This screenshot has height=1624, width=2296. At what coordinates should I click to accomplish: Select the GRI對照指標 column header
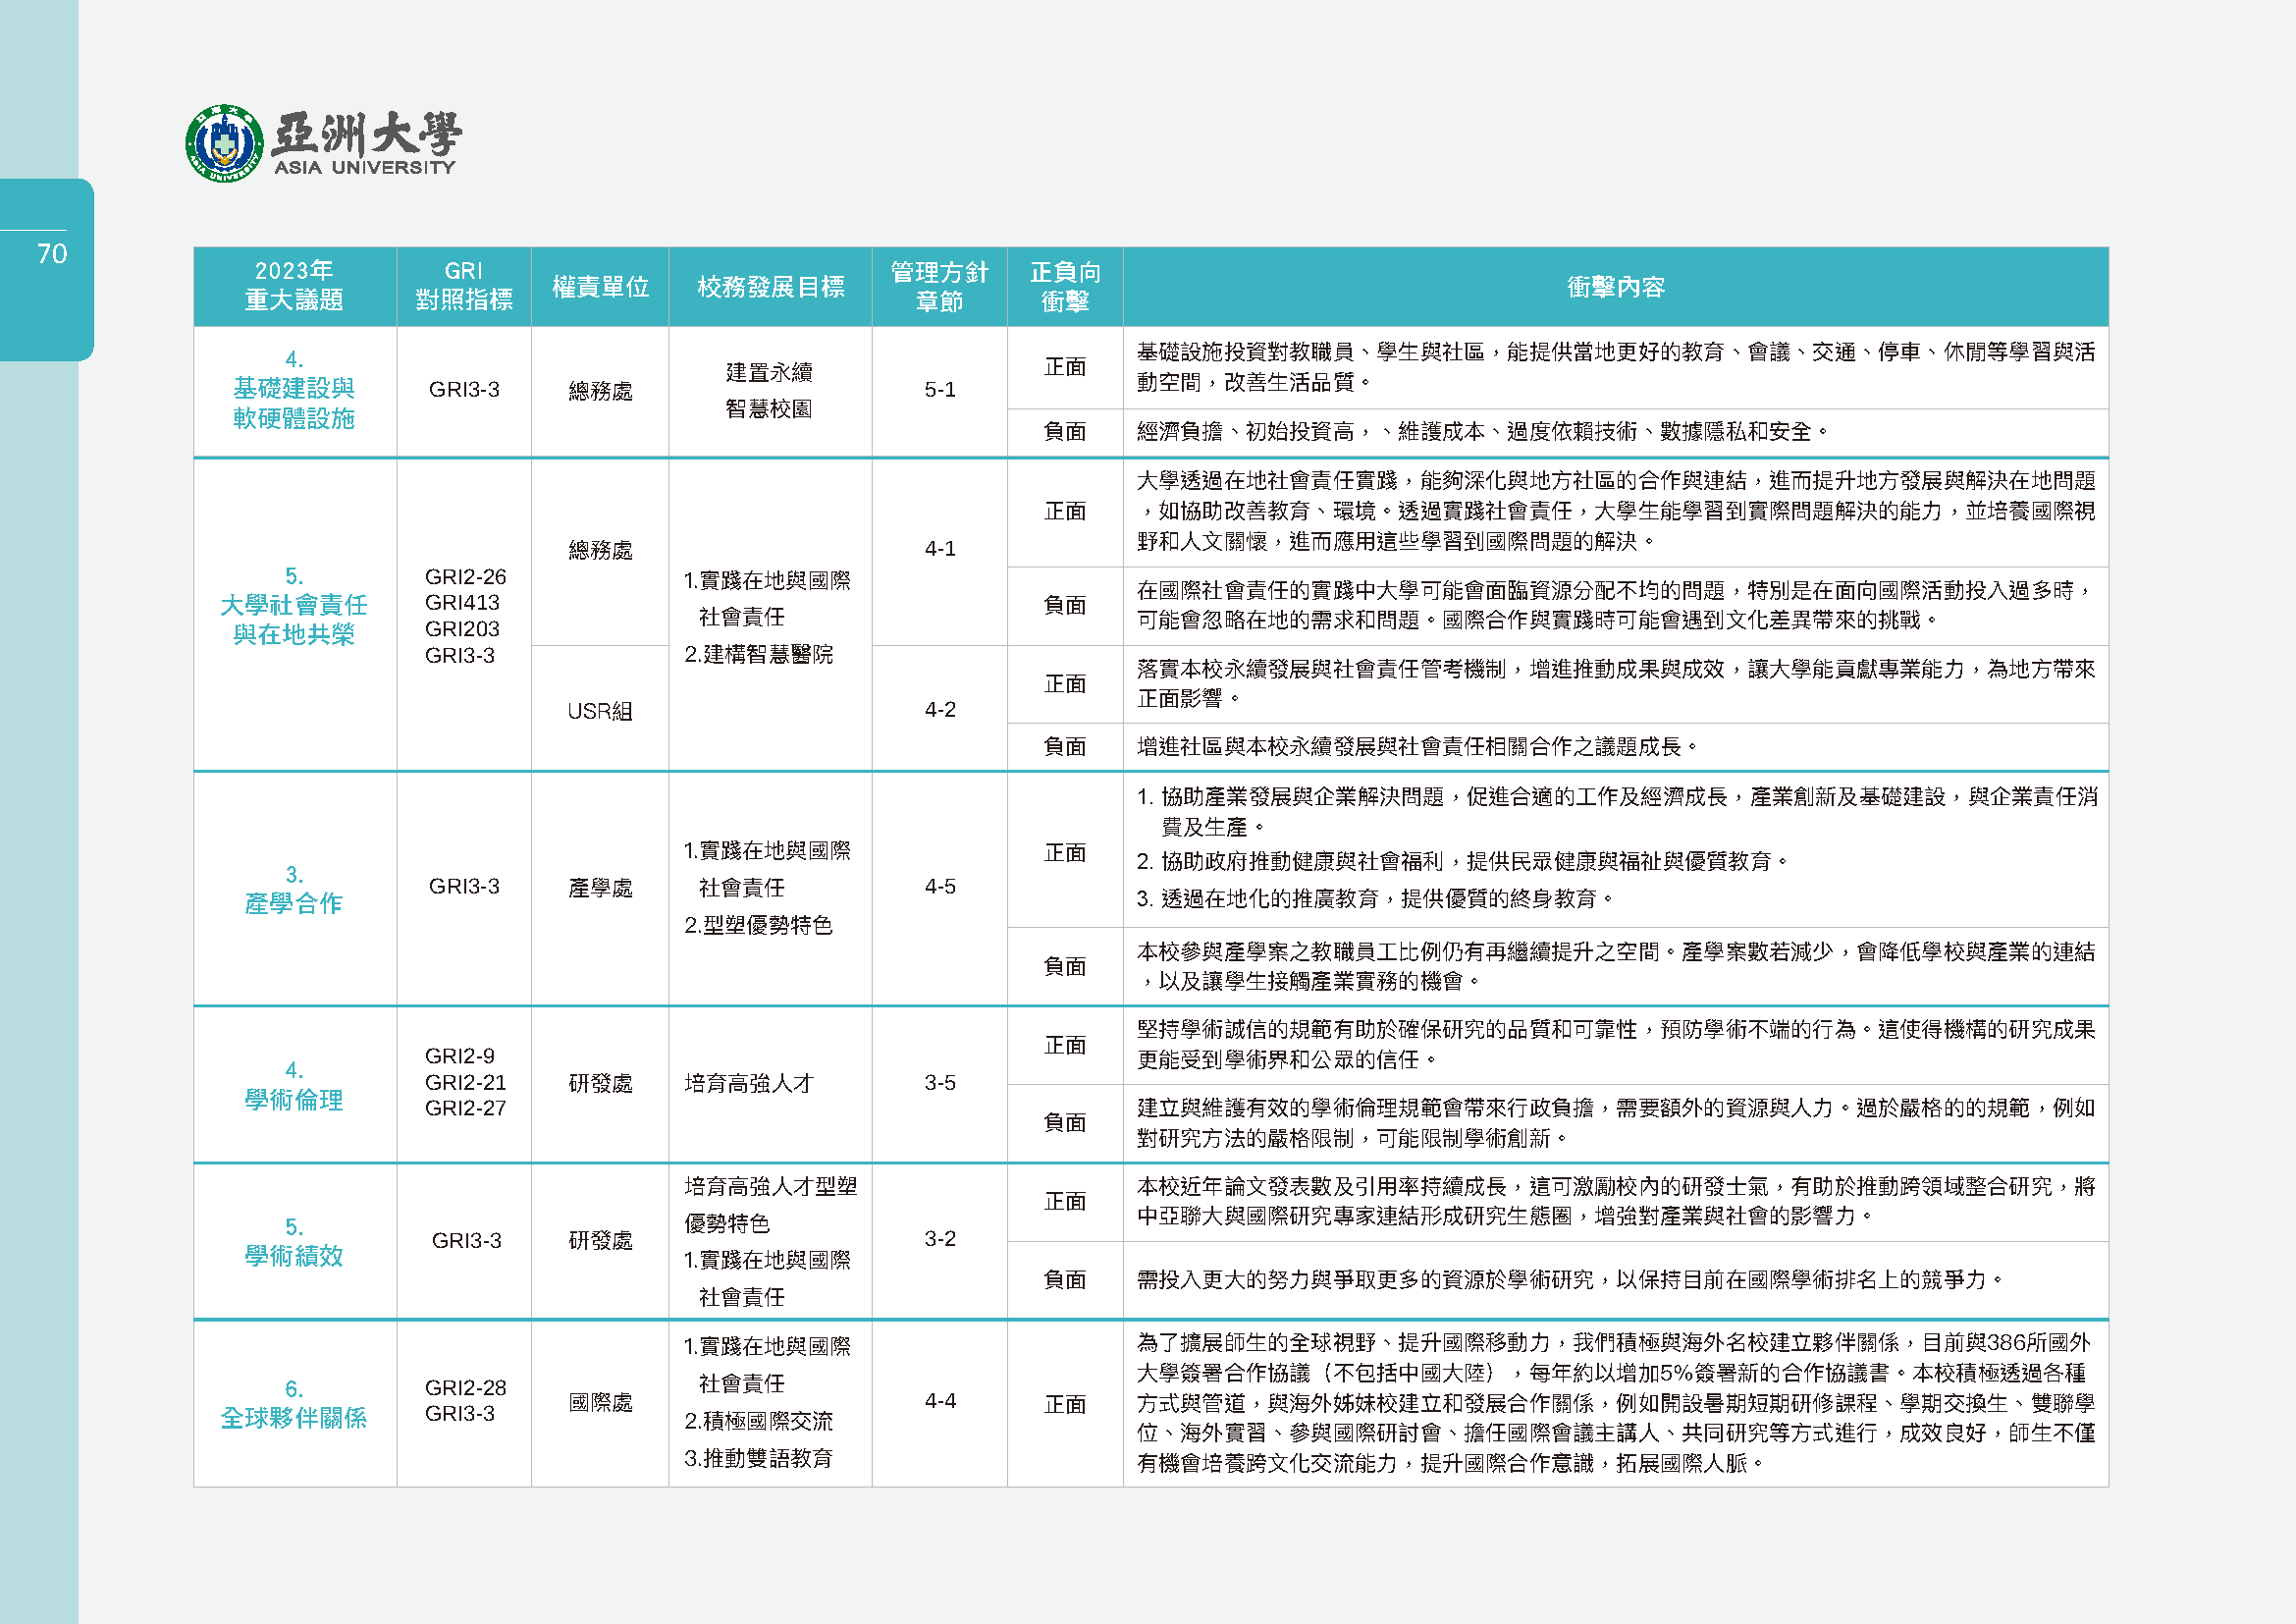coord(464,286)
